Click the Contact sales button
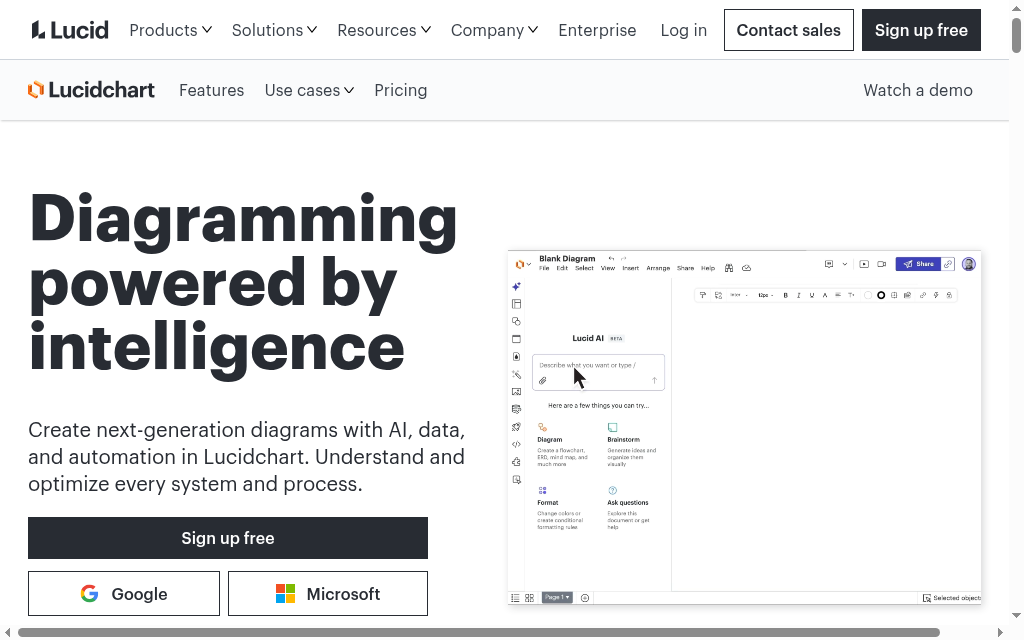 (789, 30)
